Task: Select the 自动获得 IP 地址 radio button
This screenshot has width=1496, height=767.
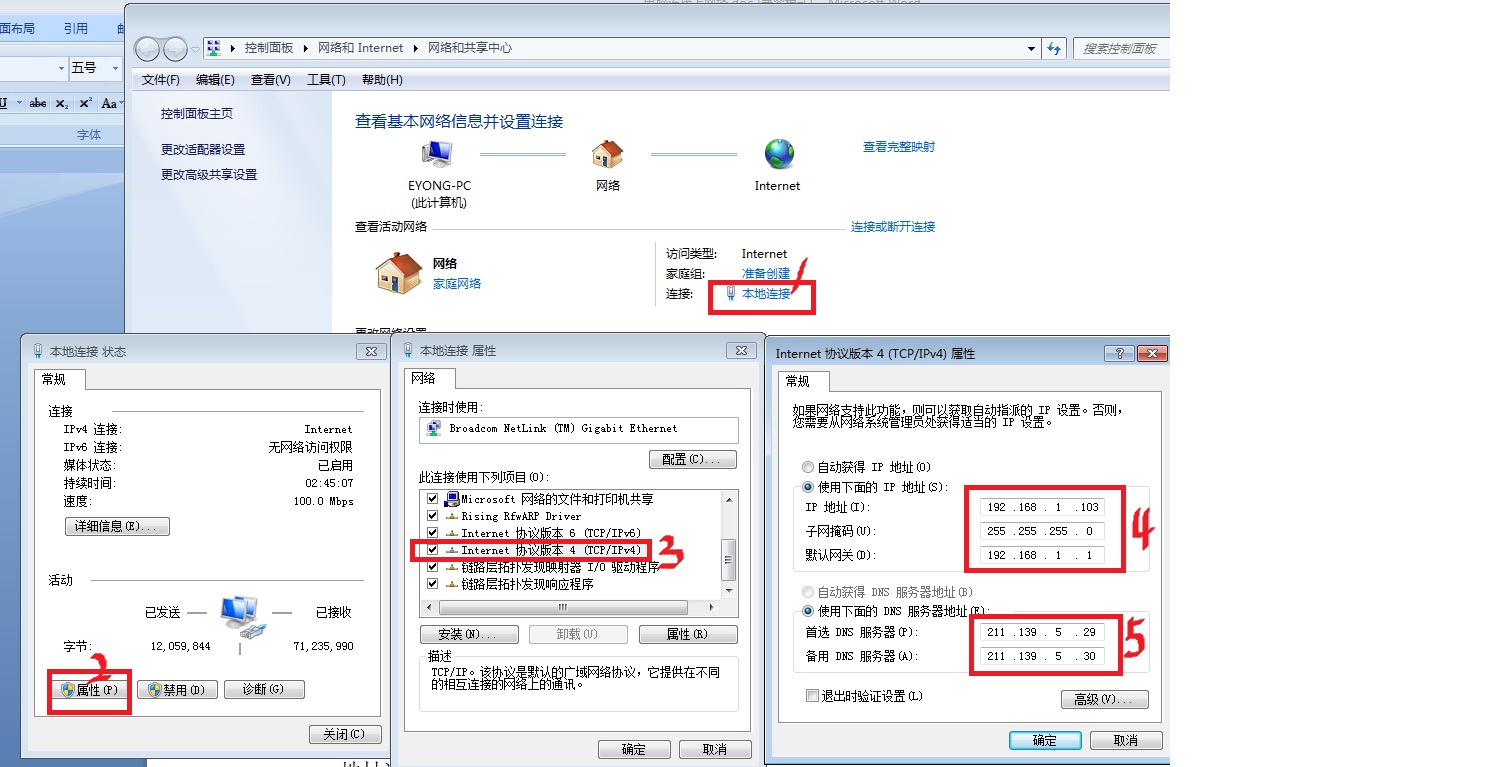Action: point(808,467)
